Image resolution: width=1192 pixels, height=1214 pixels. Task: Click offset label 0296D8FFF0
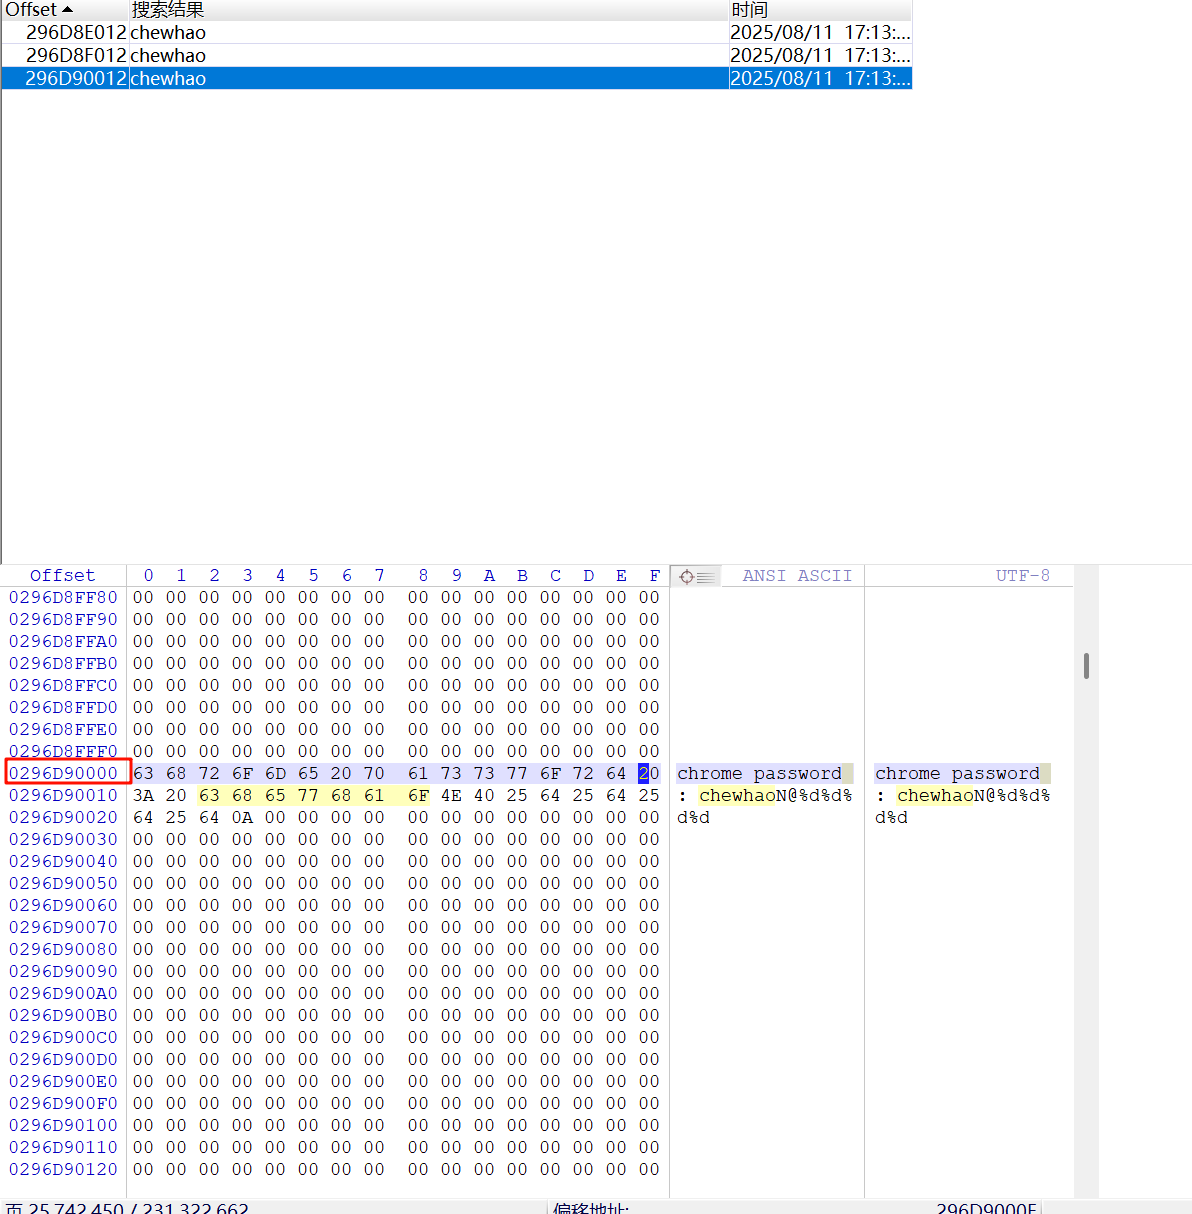tap(63, 751)
